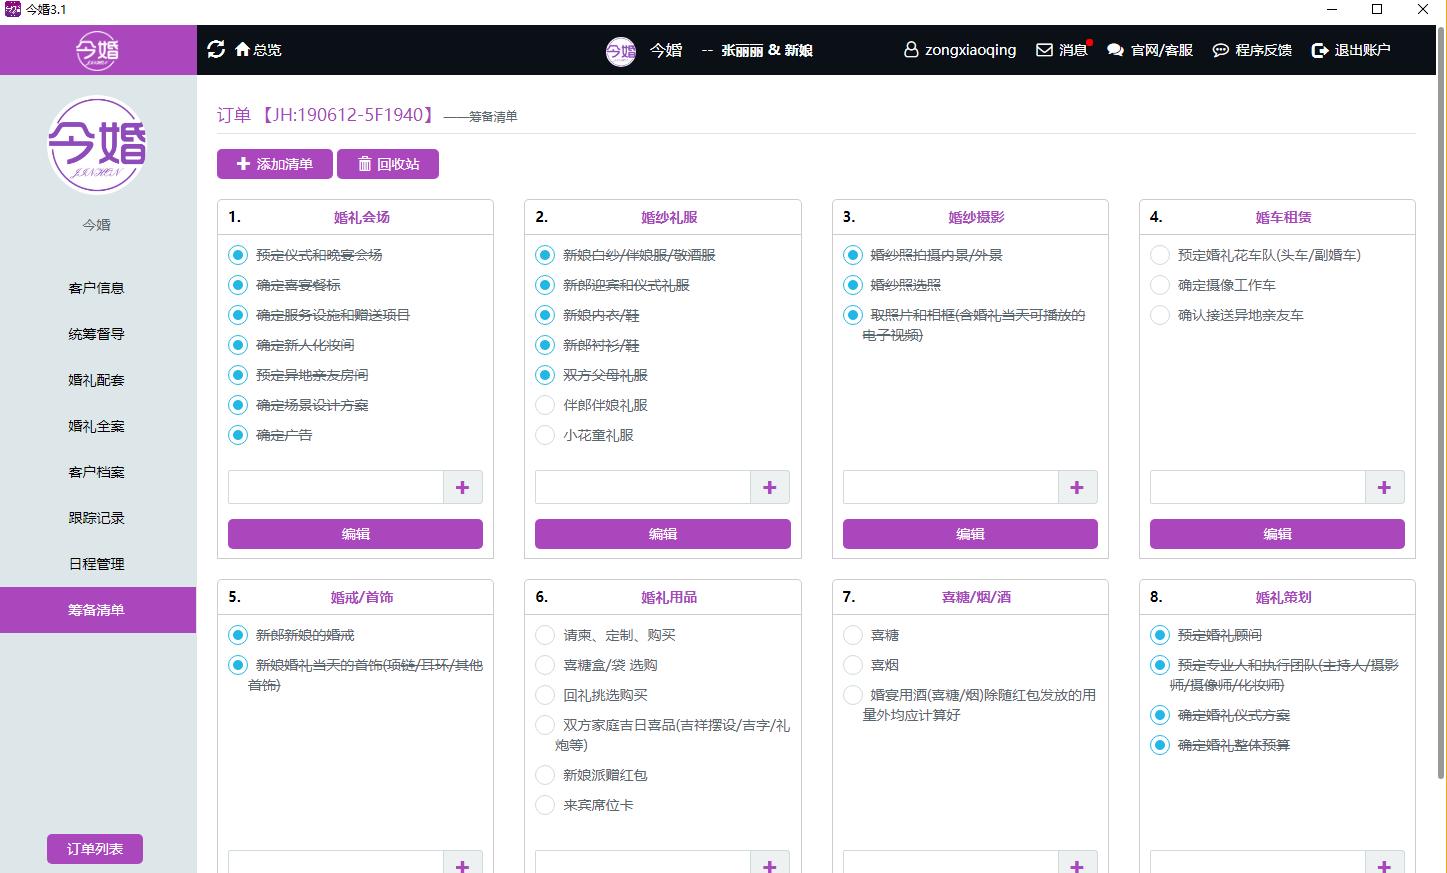Open the 回收站 recycle bin
The width and height of the screenshot is (1447, 873).
pyautogui.click(x=388, y=163)
